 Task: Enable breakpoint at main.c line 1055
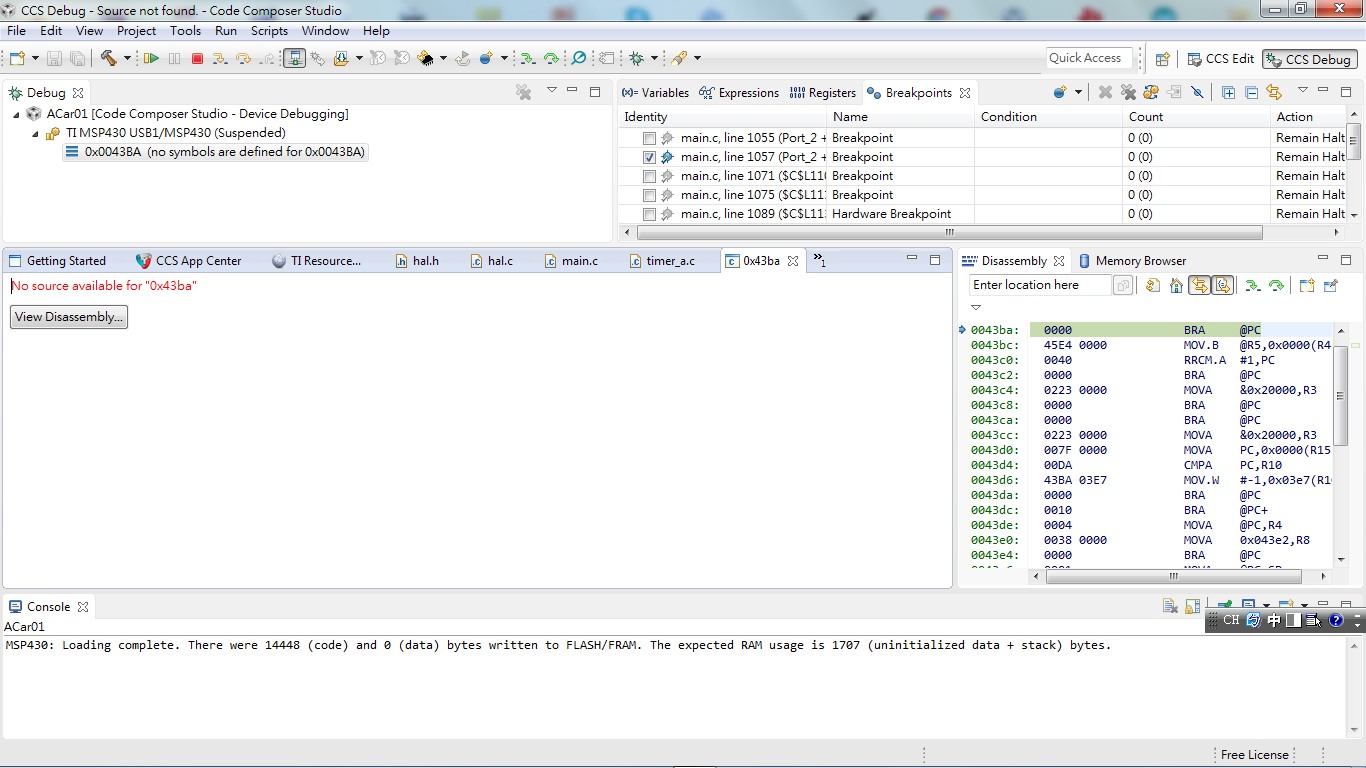click(650, 138)
